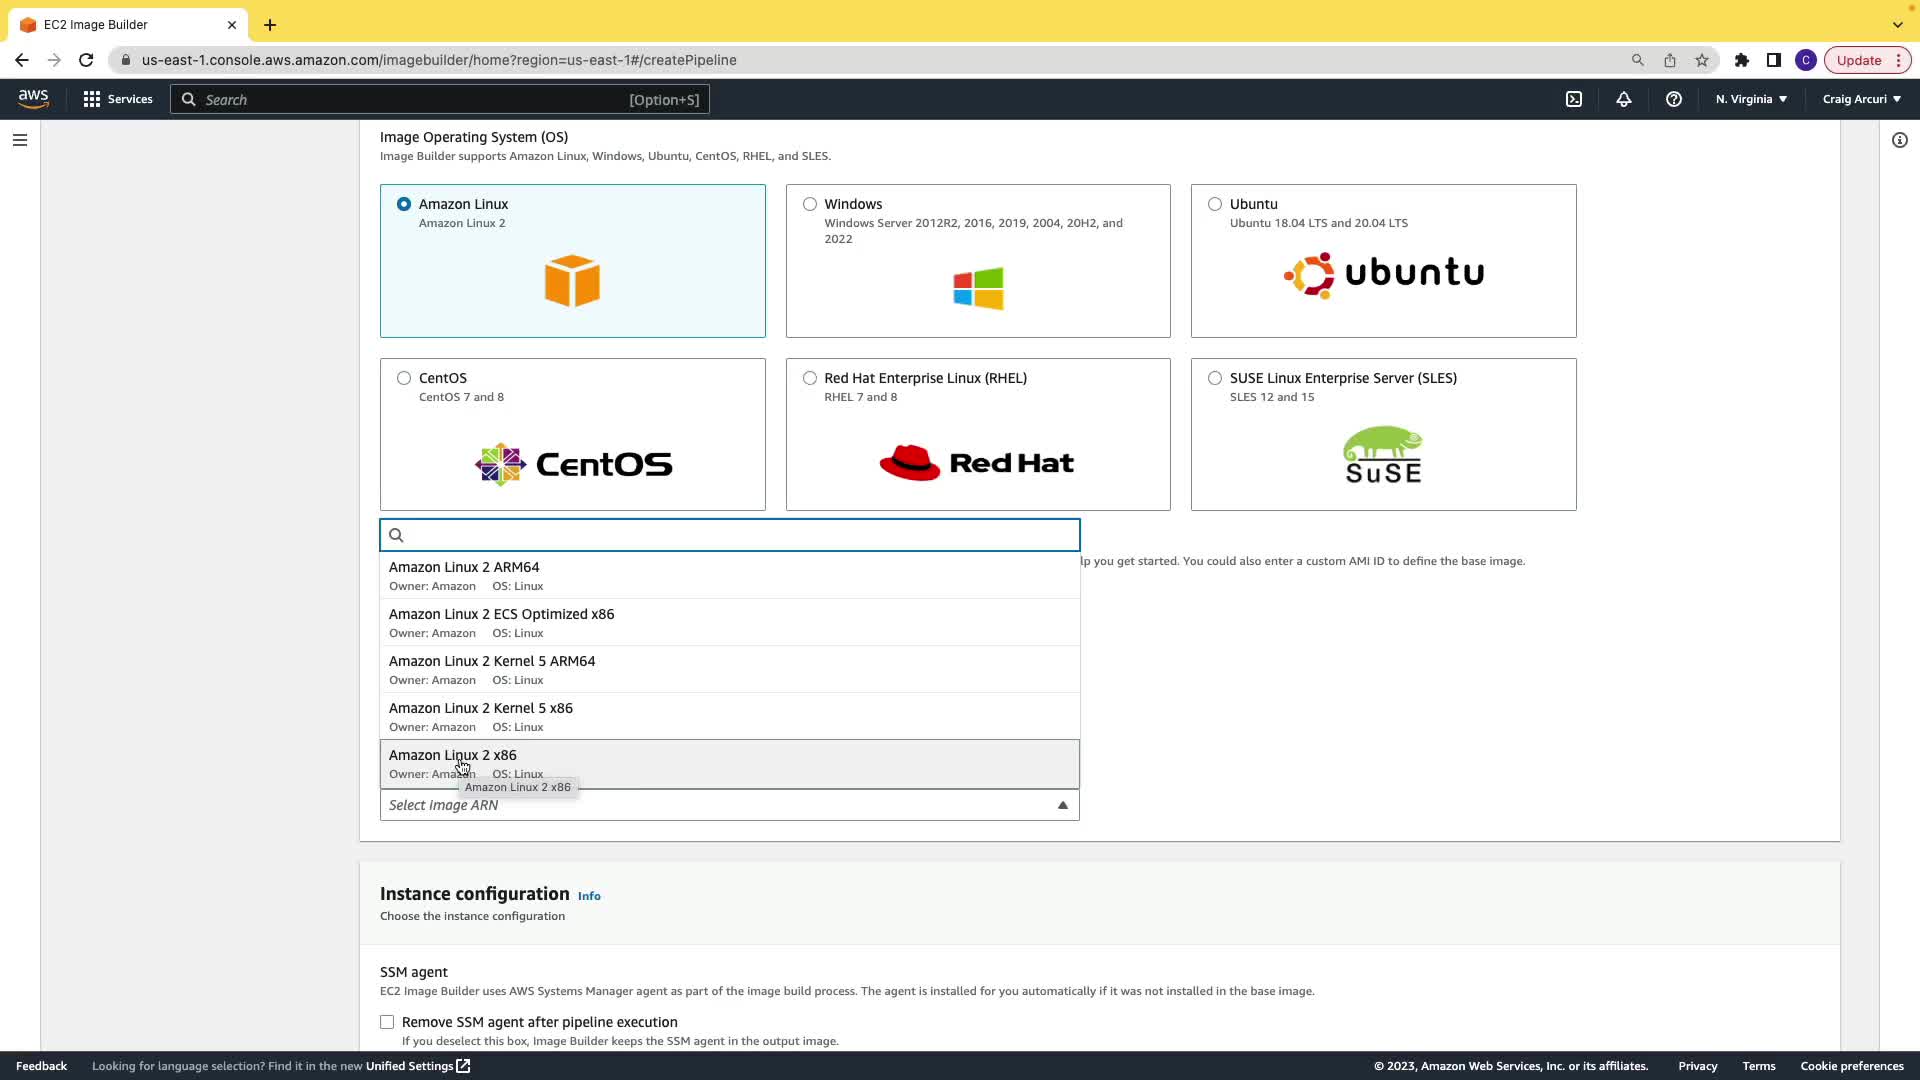1920x1080 pixels.
Task: Choose Amazon Linux 2 x86 option
Action: (x=729, y=764)
